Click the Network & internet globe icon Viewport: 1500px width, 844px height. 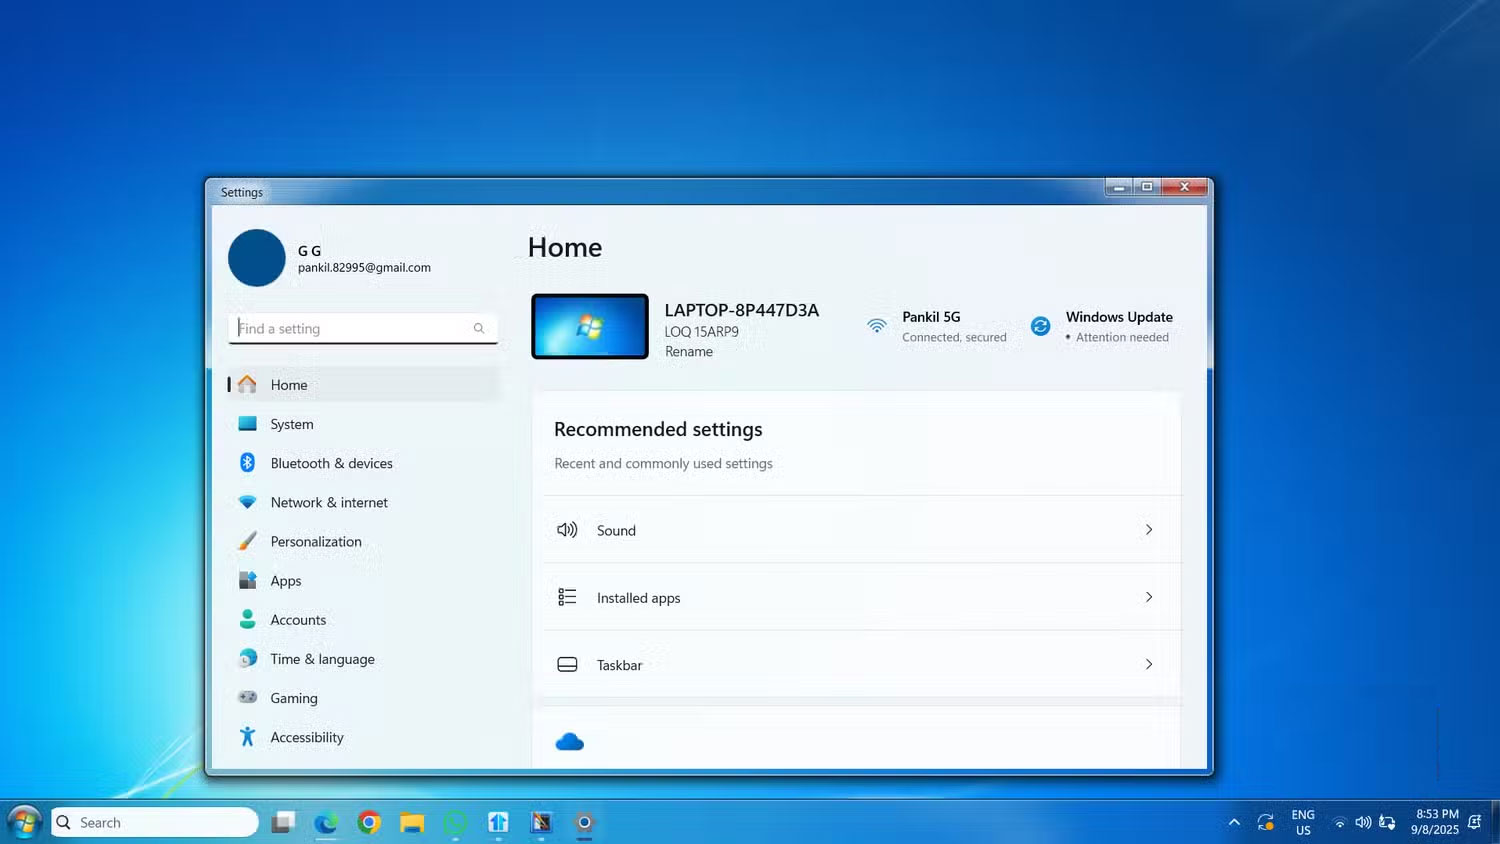[x=247, y=502]
